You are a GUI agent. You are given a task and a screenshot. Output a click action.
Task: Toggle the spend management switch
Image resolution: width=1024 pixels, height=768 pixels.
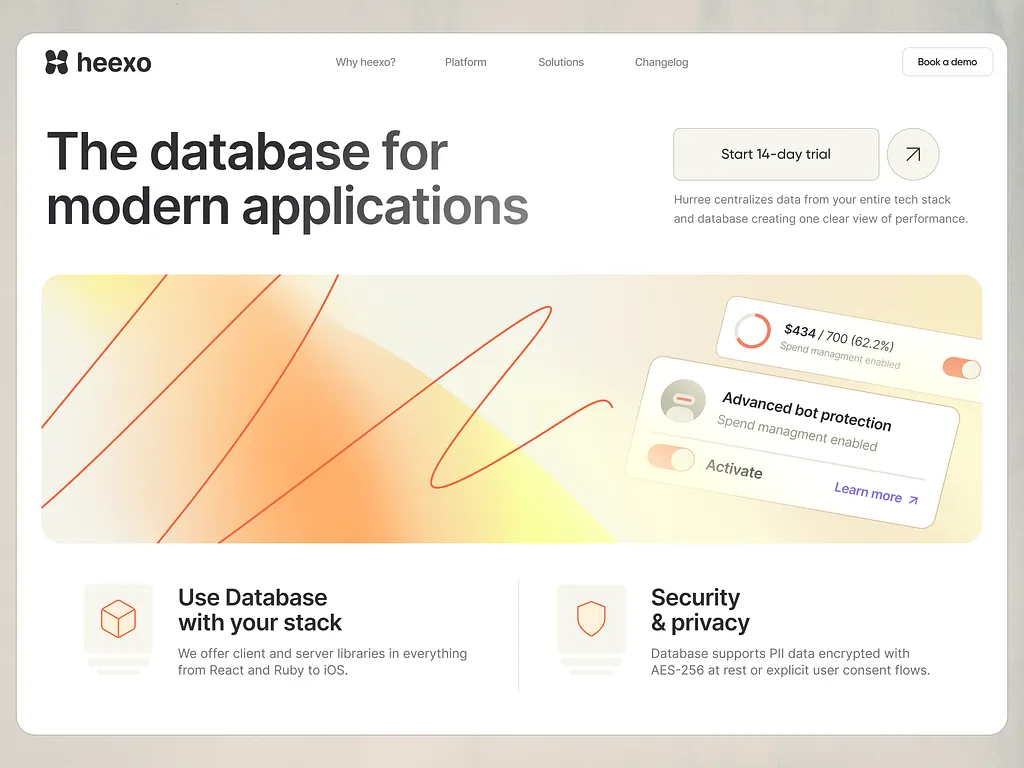961,368
